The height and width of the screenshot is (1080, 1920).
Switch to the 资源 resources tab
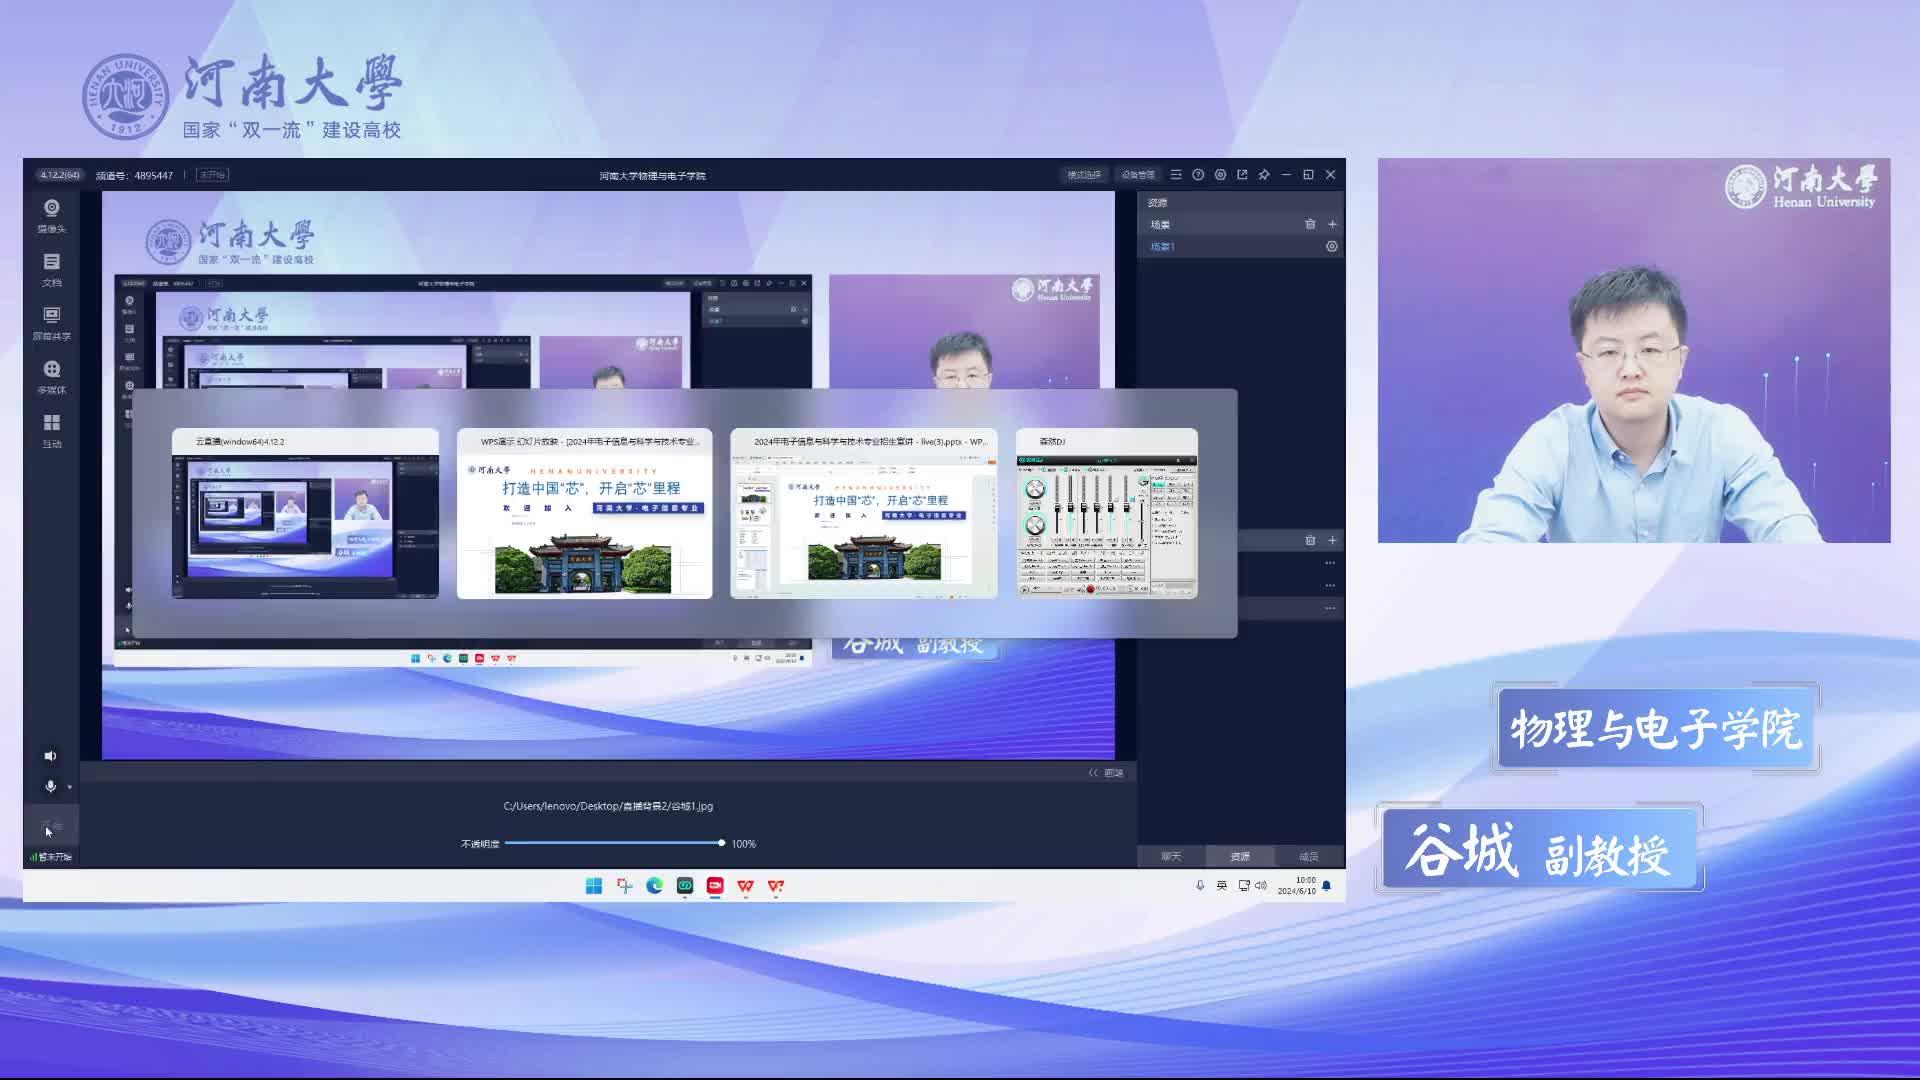(x=1240, y=857)
